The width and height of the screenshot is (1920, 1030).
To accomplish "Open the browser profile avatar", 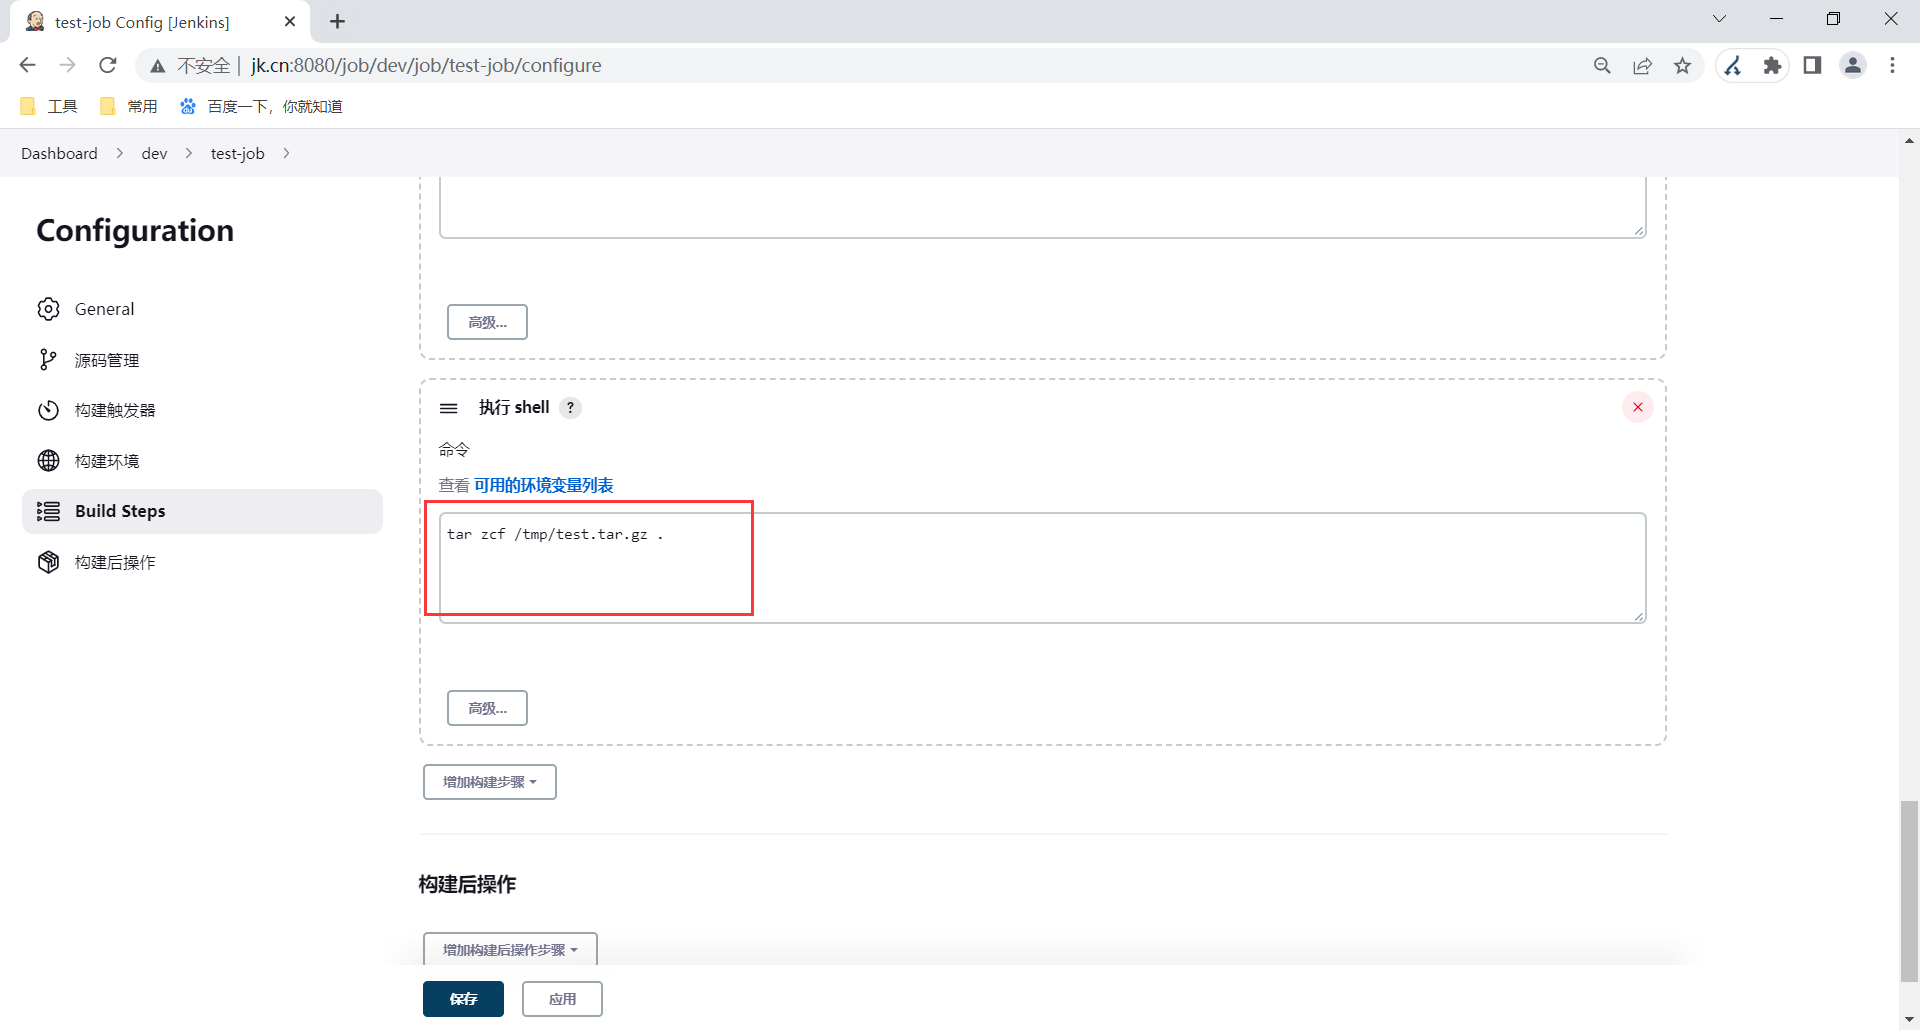I will point(1853,66).
